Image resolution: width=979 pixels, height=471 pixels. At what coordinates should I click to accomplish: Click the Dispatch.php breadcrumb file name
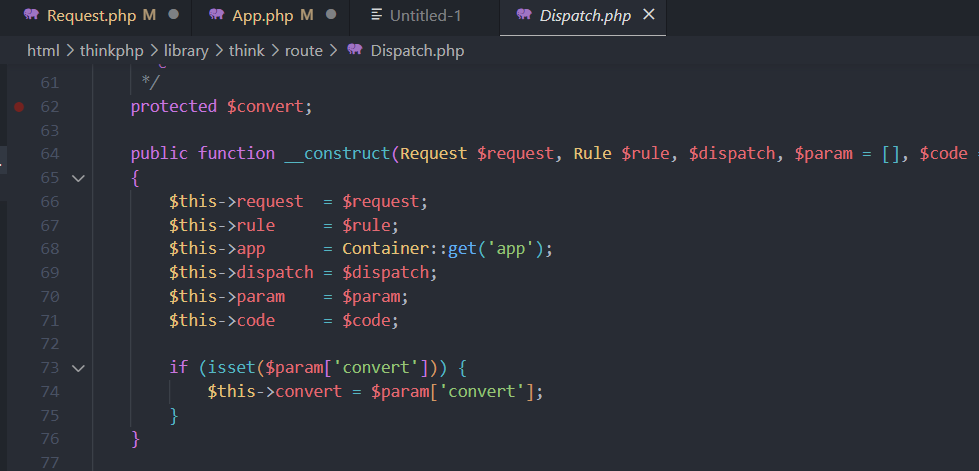417,50
